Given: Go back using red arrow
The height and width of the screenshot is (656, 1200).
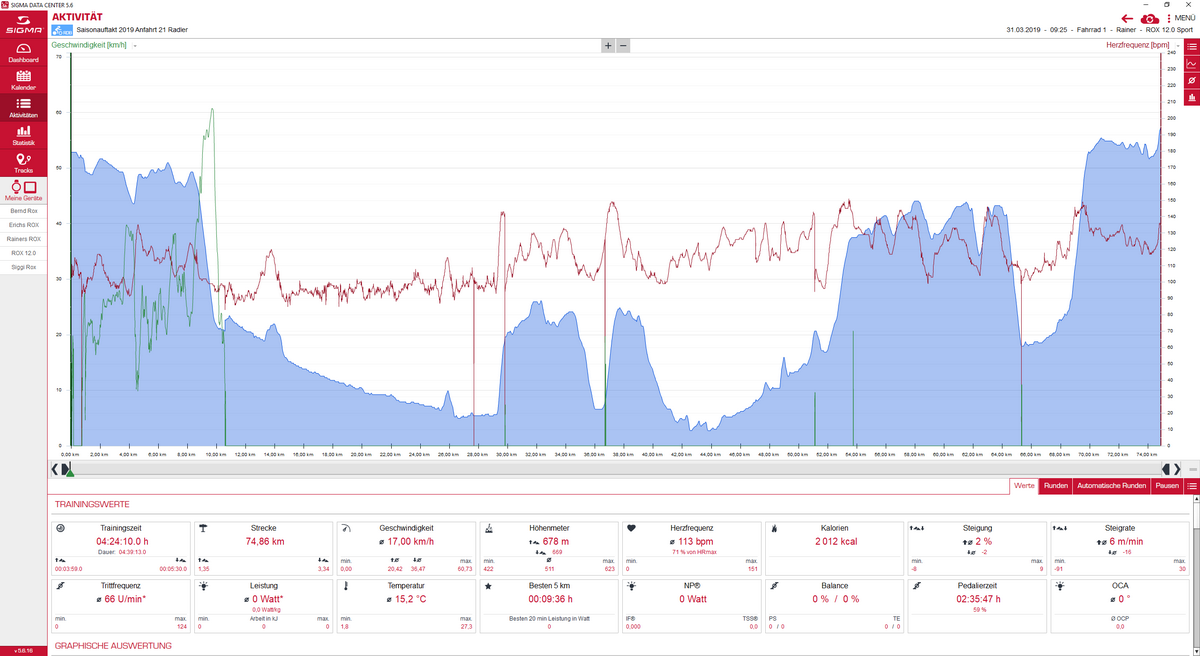Looking at the screenshot, I should pos(1127,18).
